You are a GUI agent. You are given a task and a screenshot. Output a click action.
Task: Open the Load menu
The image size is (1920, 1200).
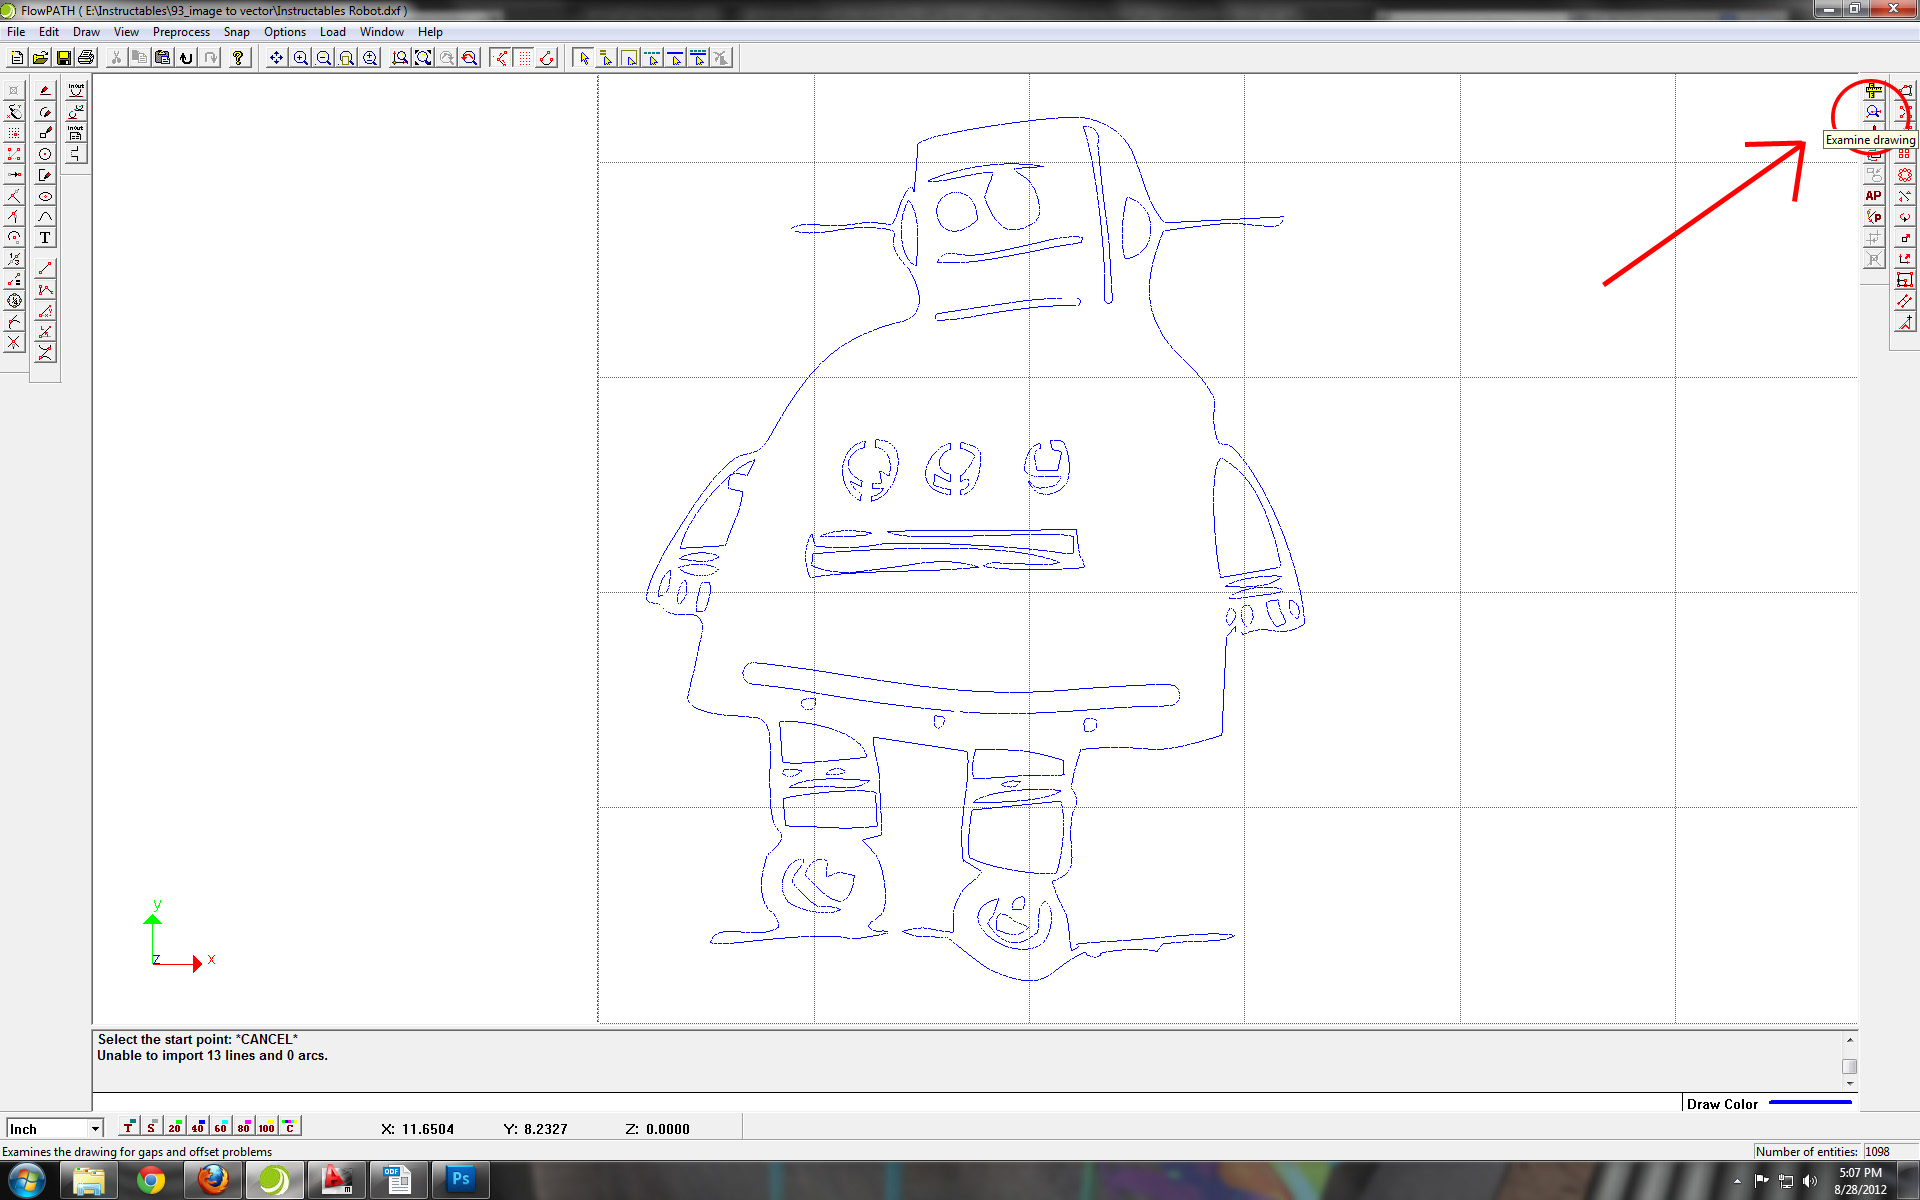click(x=332, y=32)
